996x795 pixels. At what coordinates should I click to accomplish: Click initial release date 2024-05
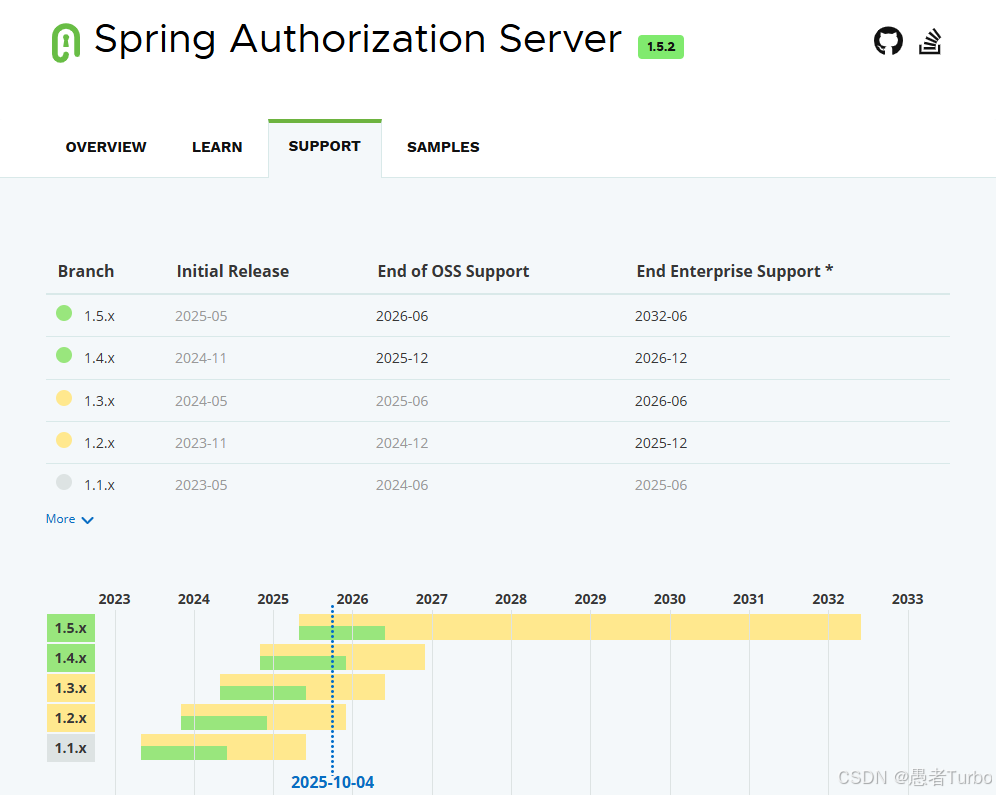pos(201,401)
